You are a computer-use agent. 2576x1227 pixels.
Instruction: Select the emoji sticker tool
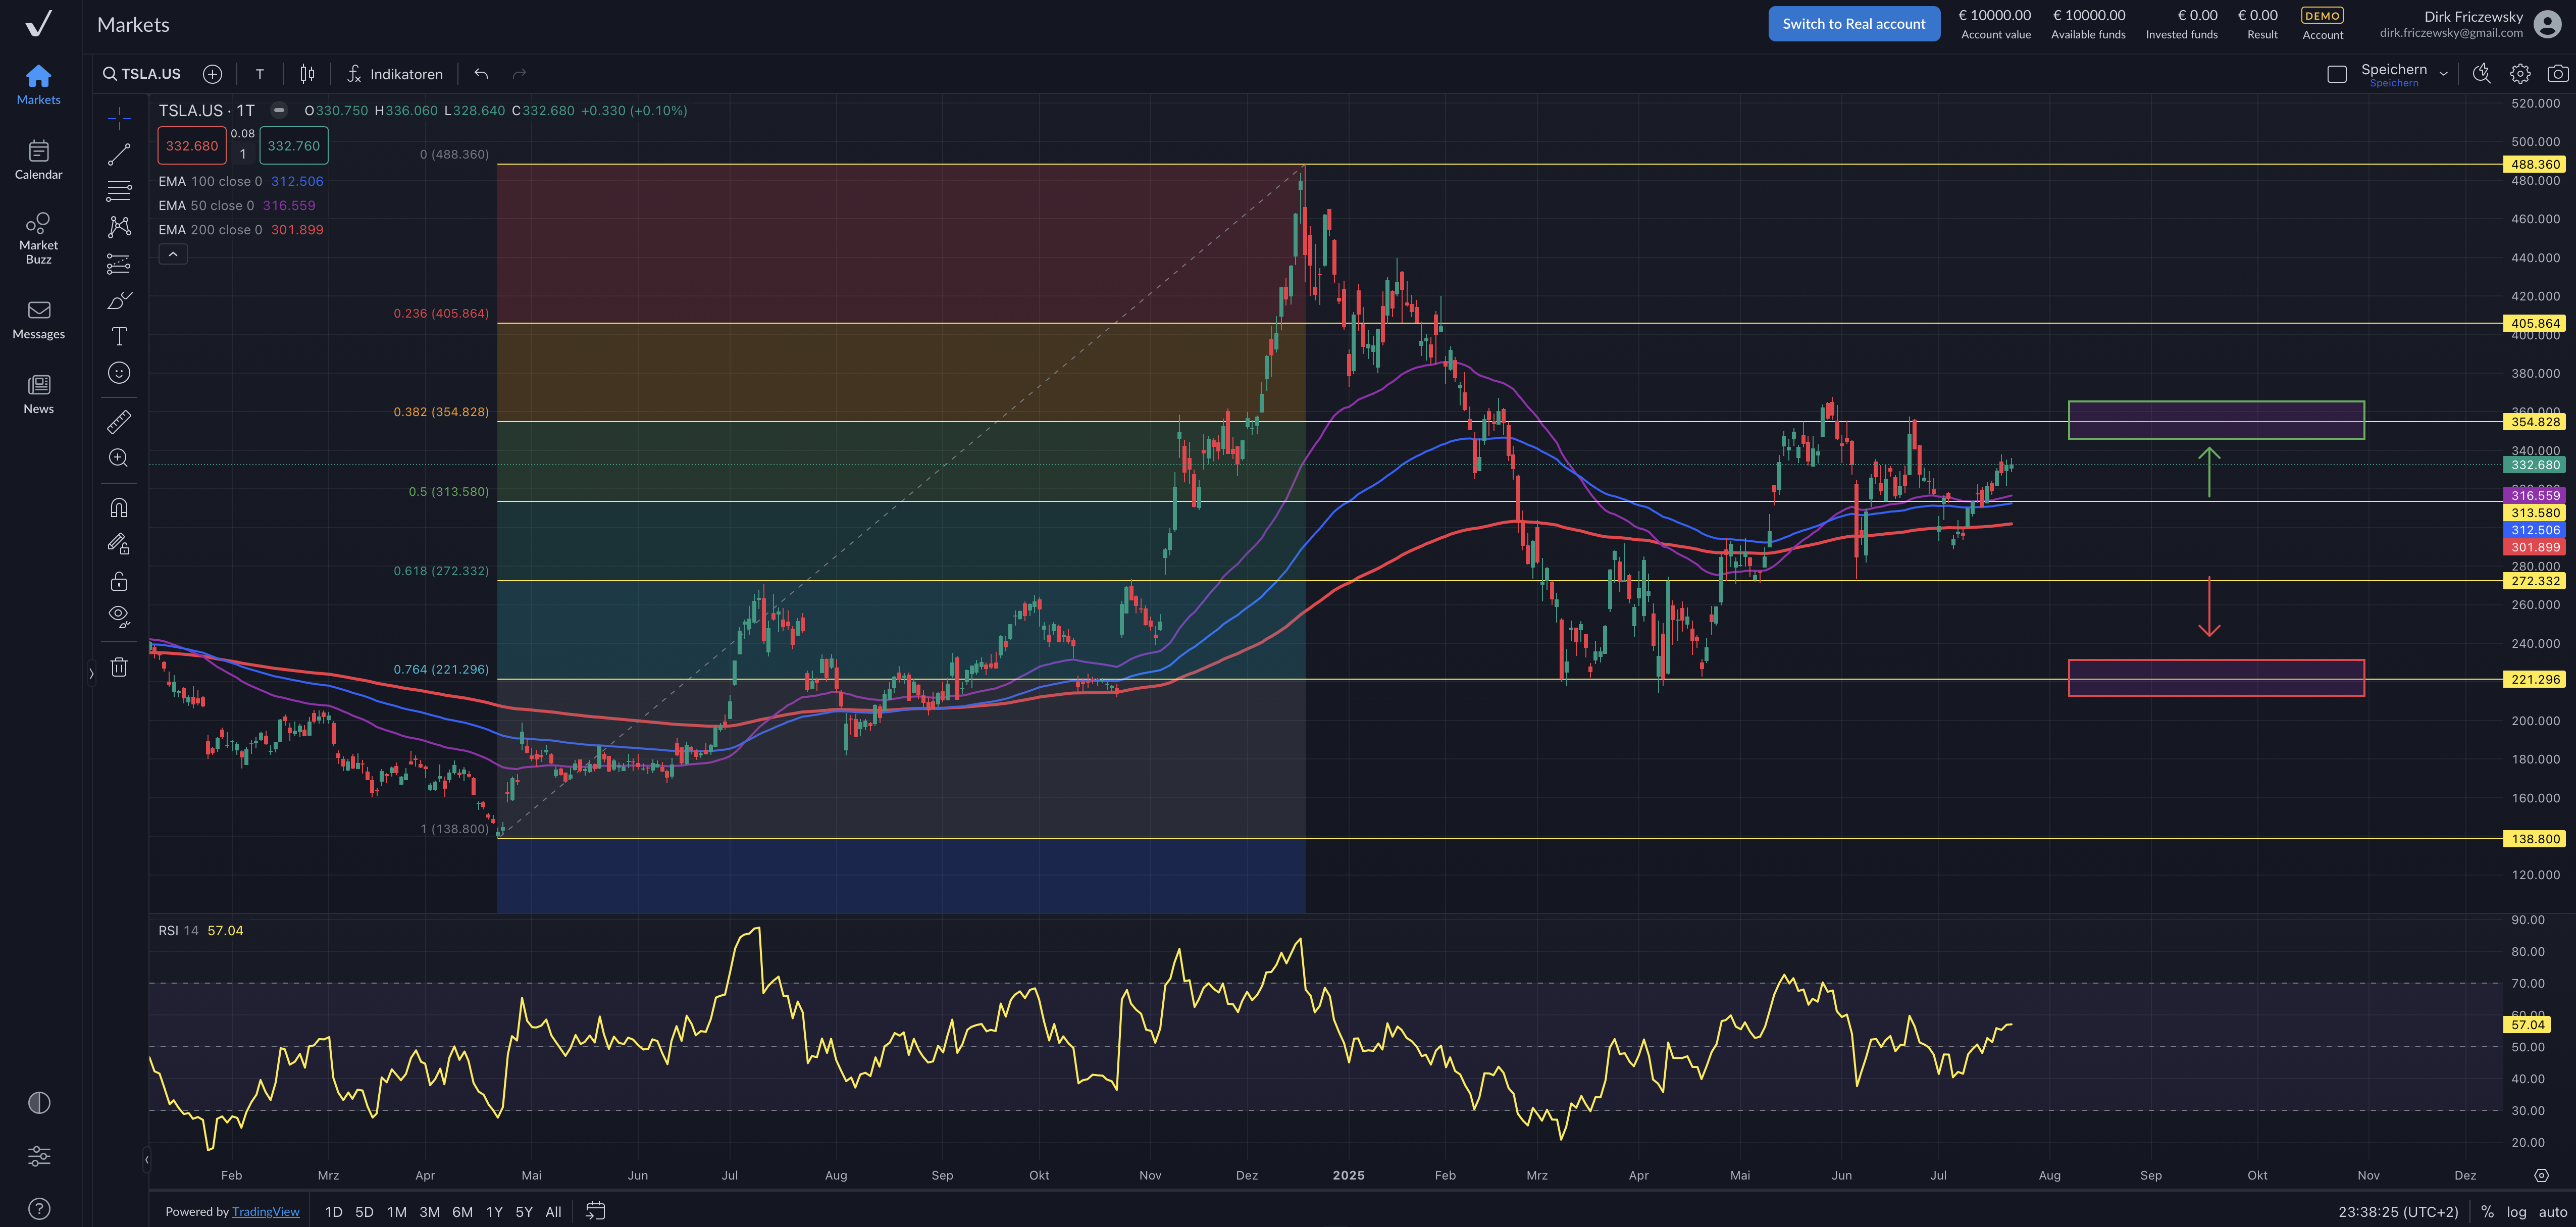tap(119, 373)
